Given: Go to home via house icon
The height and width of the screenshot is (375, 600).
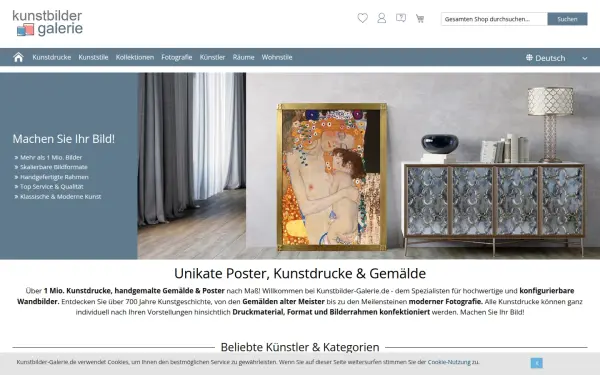Looking at the screenshot, I should point(18,57).
